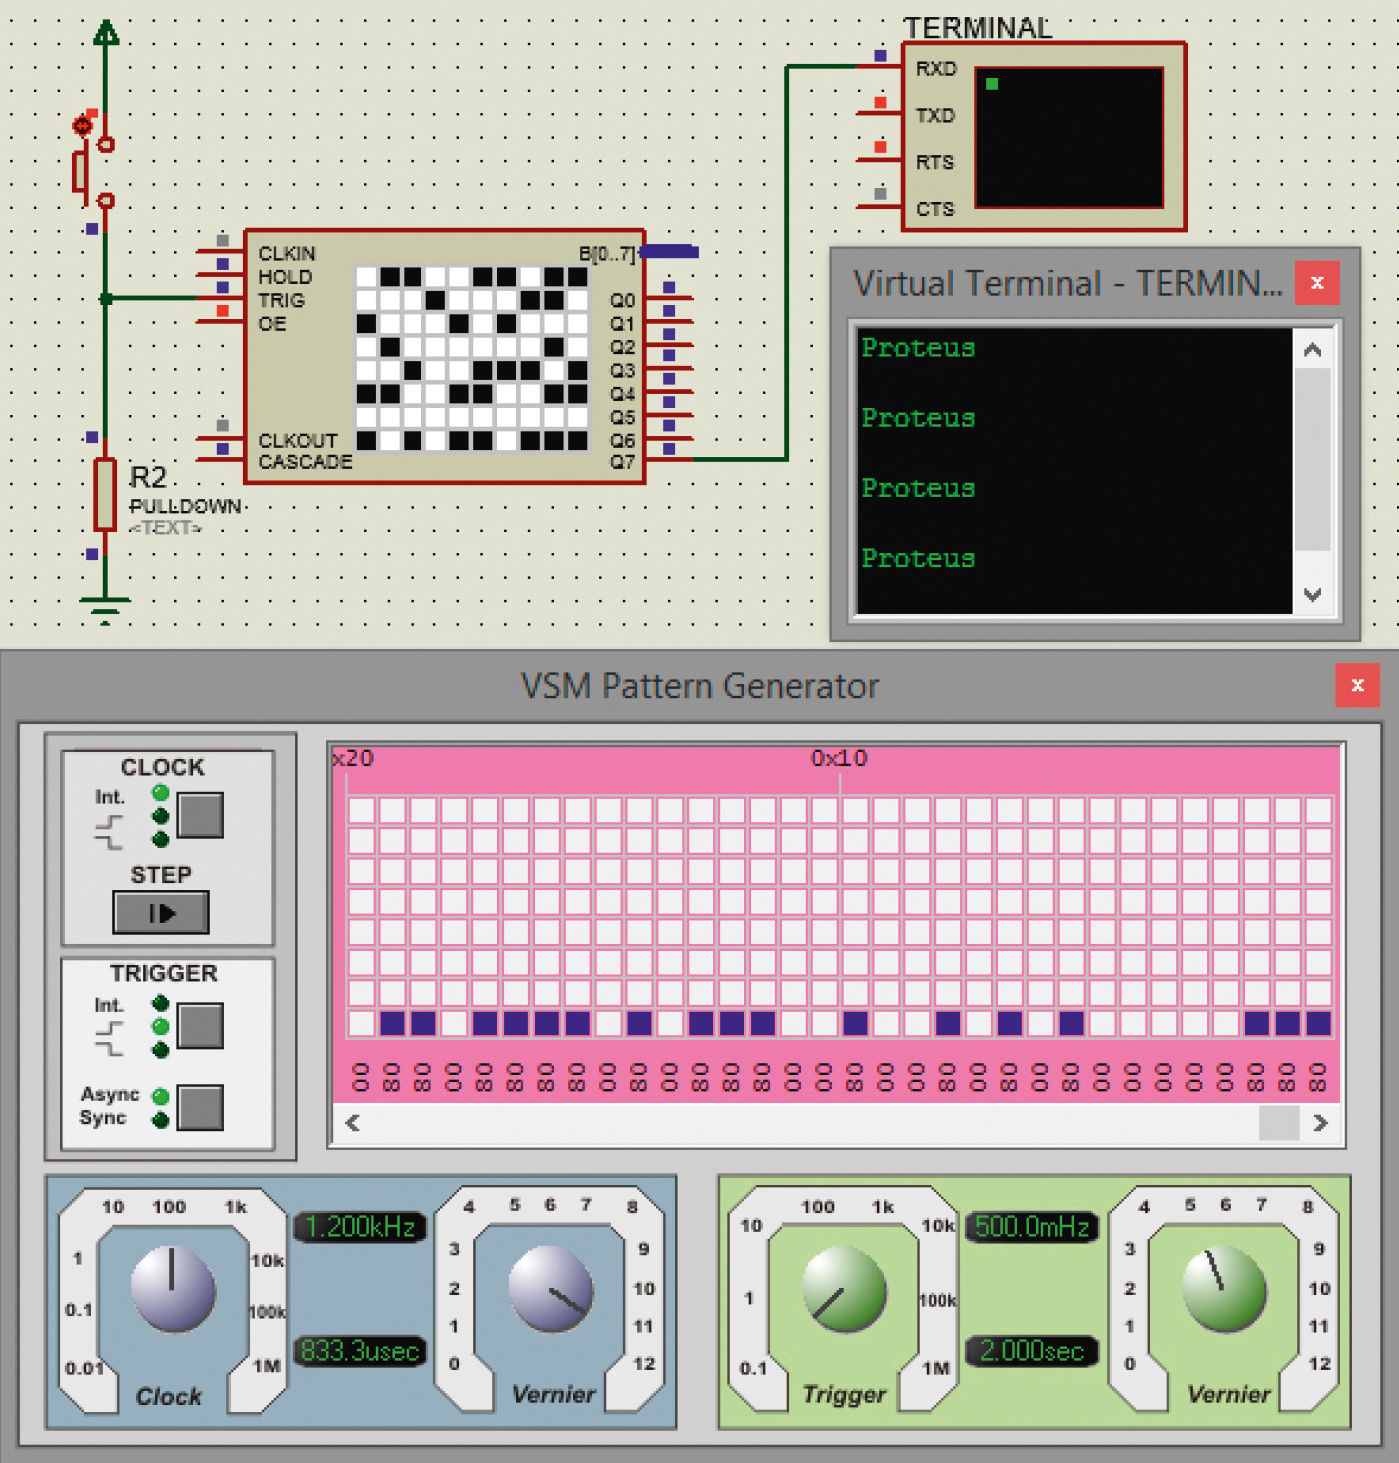This screenshot has height=1463, width=1399.
Task: Click the 0x10 marker on pattern ruler
Action: tap(839, 758)
